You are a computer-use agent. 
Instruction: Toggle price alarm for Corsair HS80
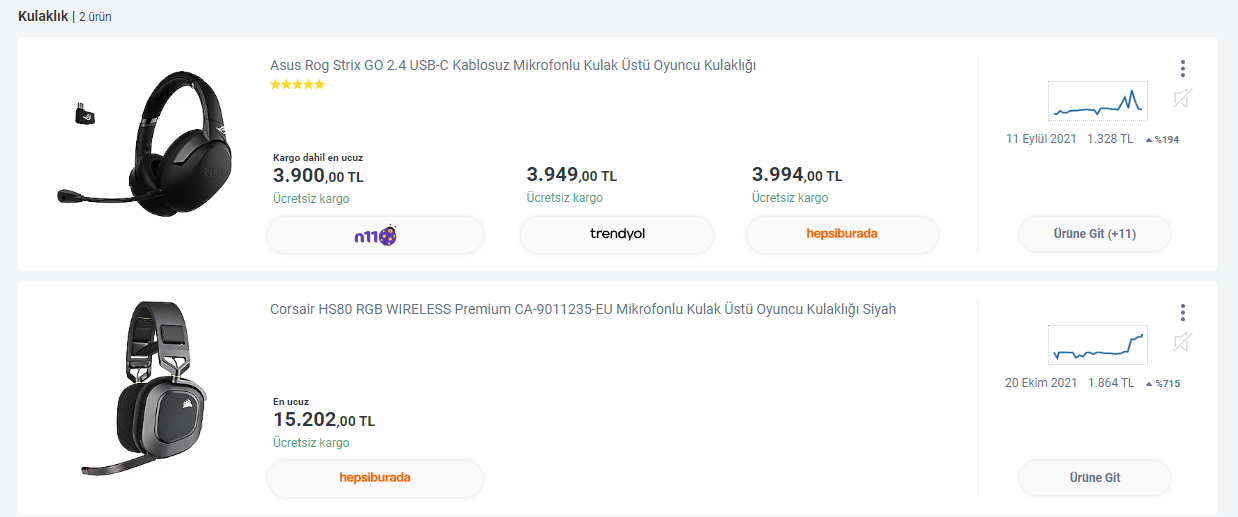[x=1182, y=343]
